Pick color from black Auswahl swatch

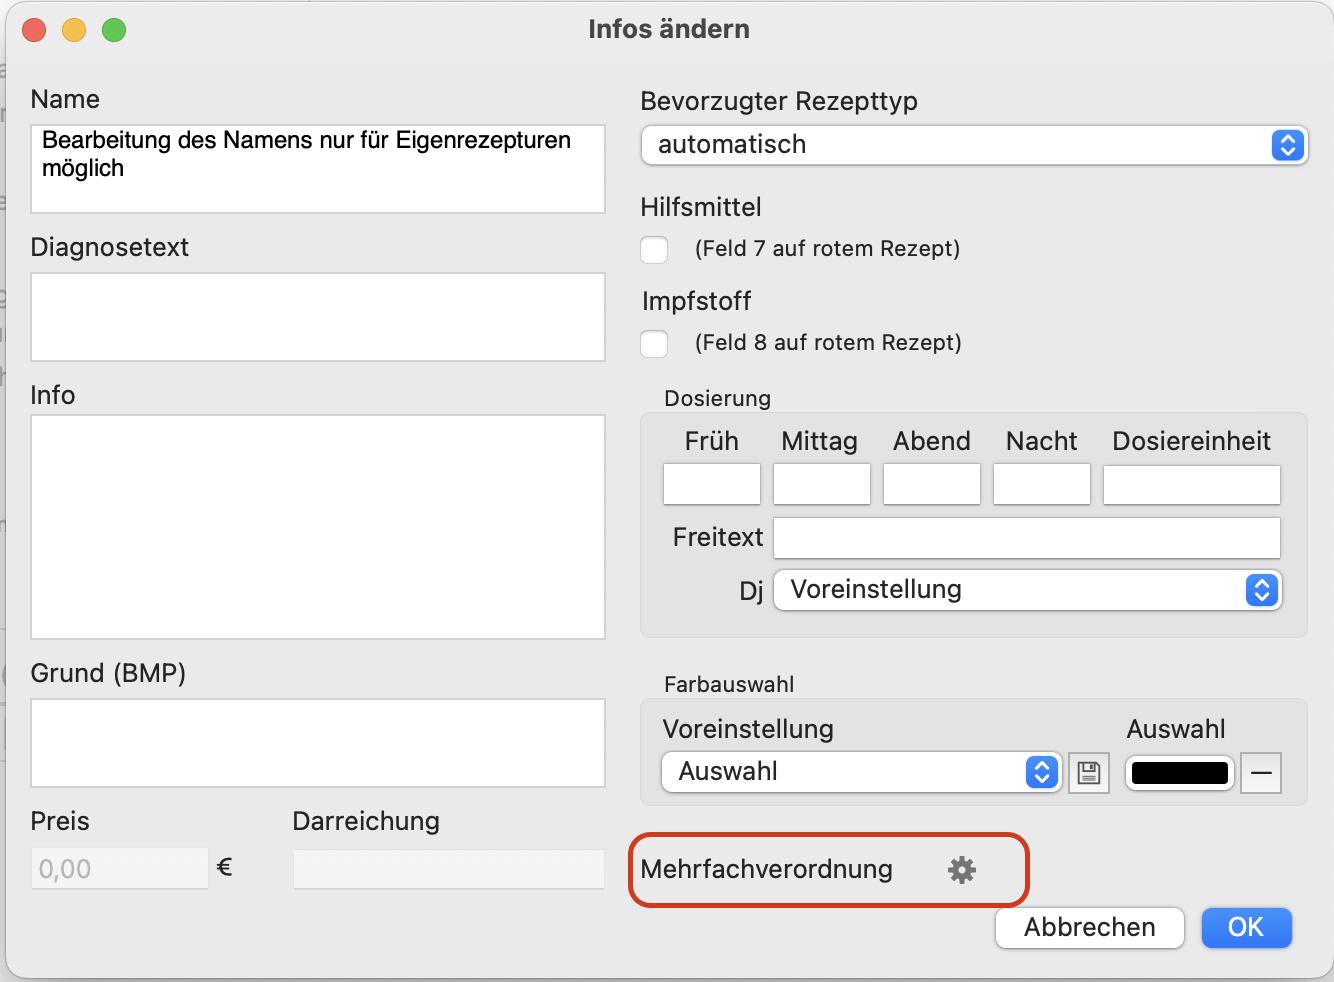coord(1180,772)
